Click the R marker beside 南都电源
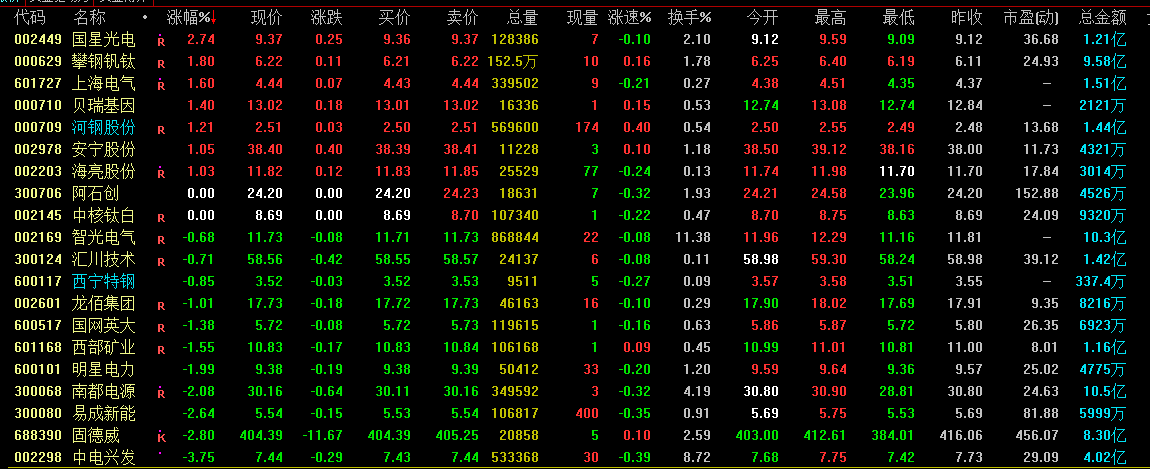The height and width of the screenshot is (469, 1150). 161,393
